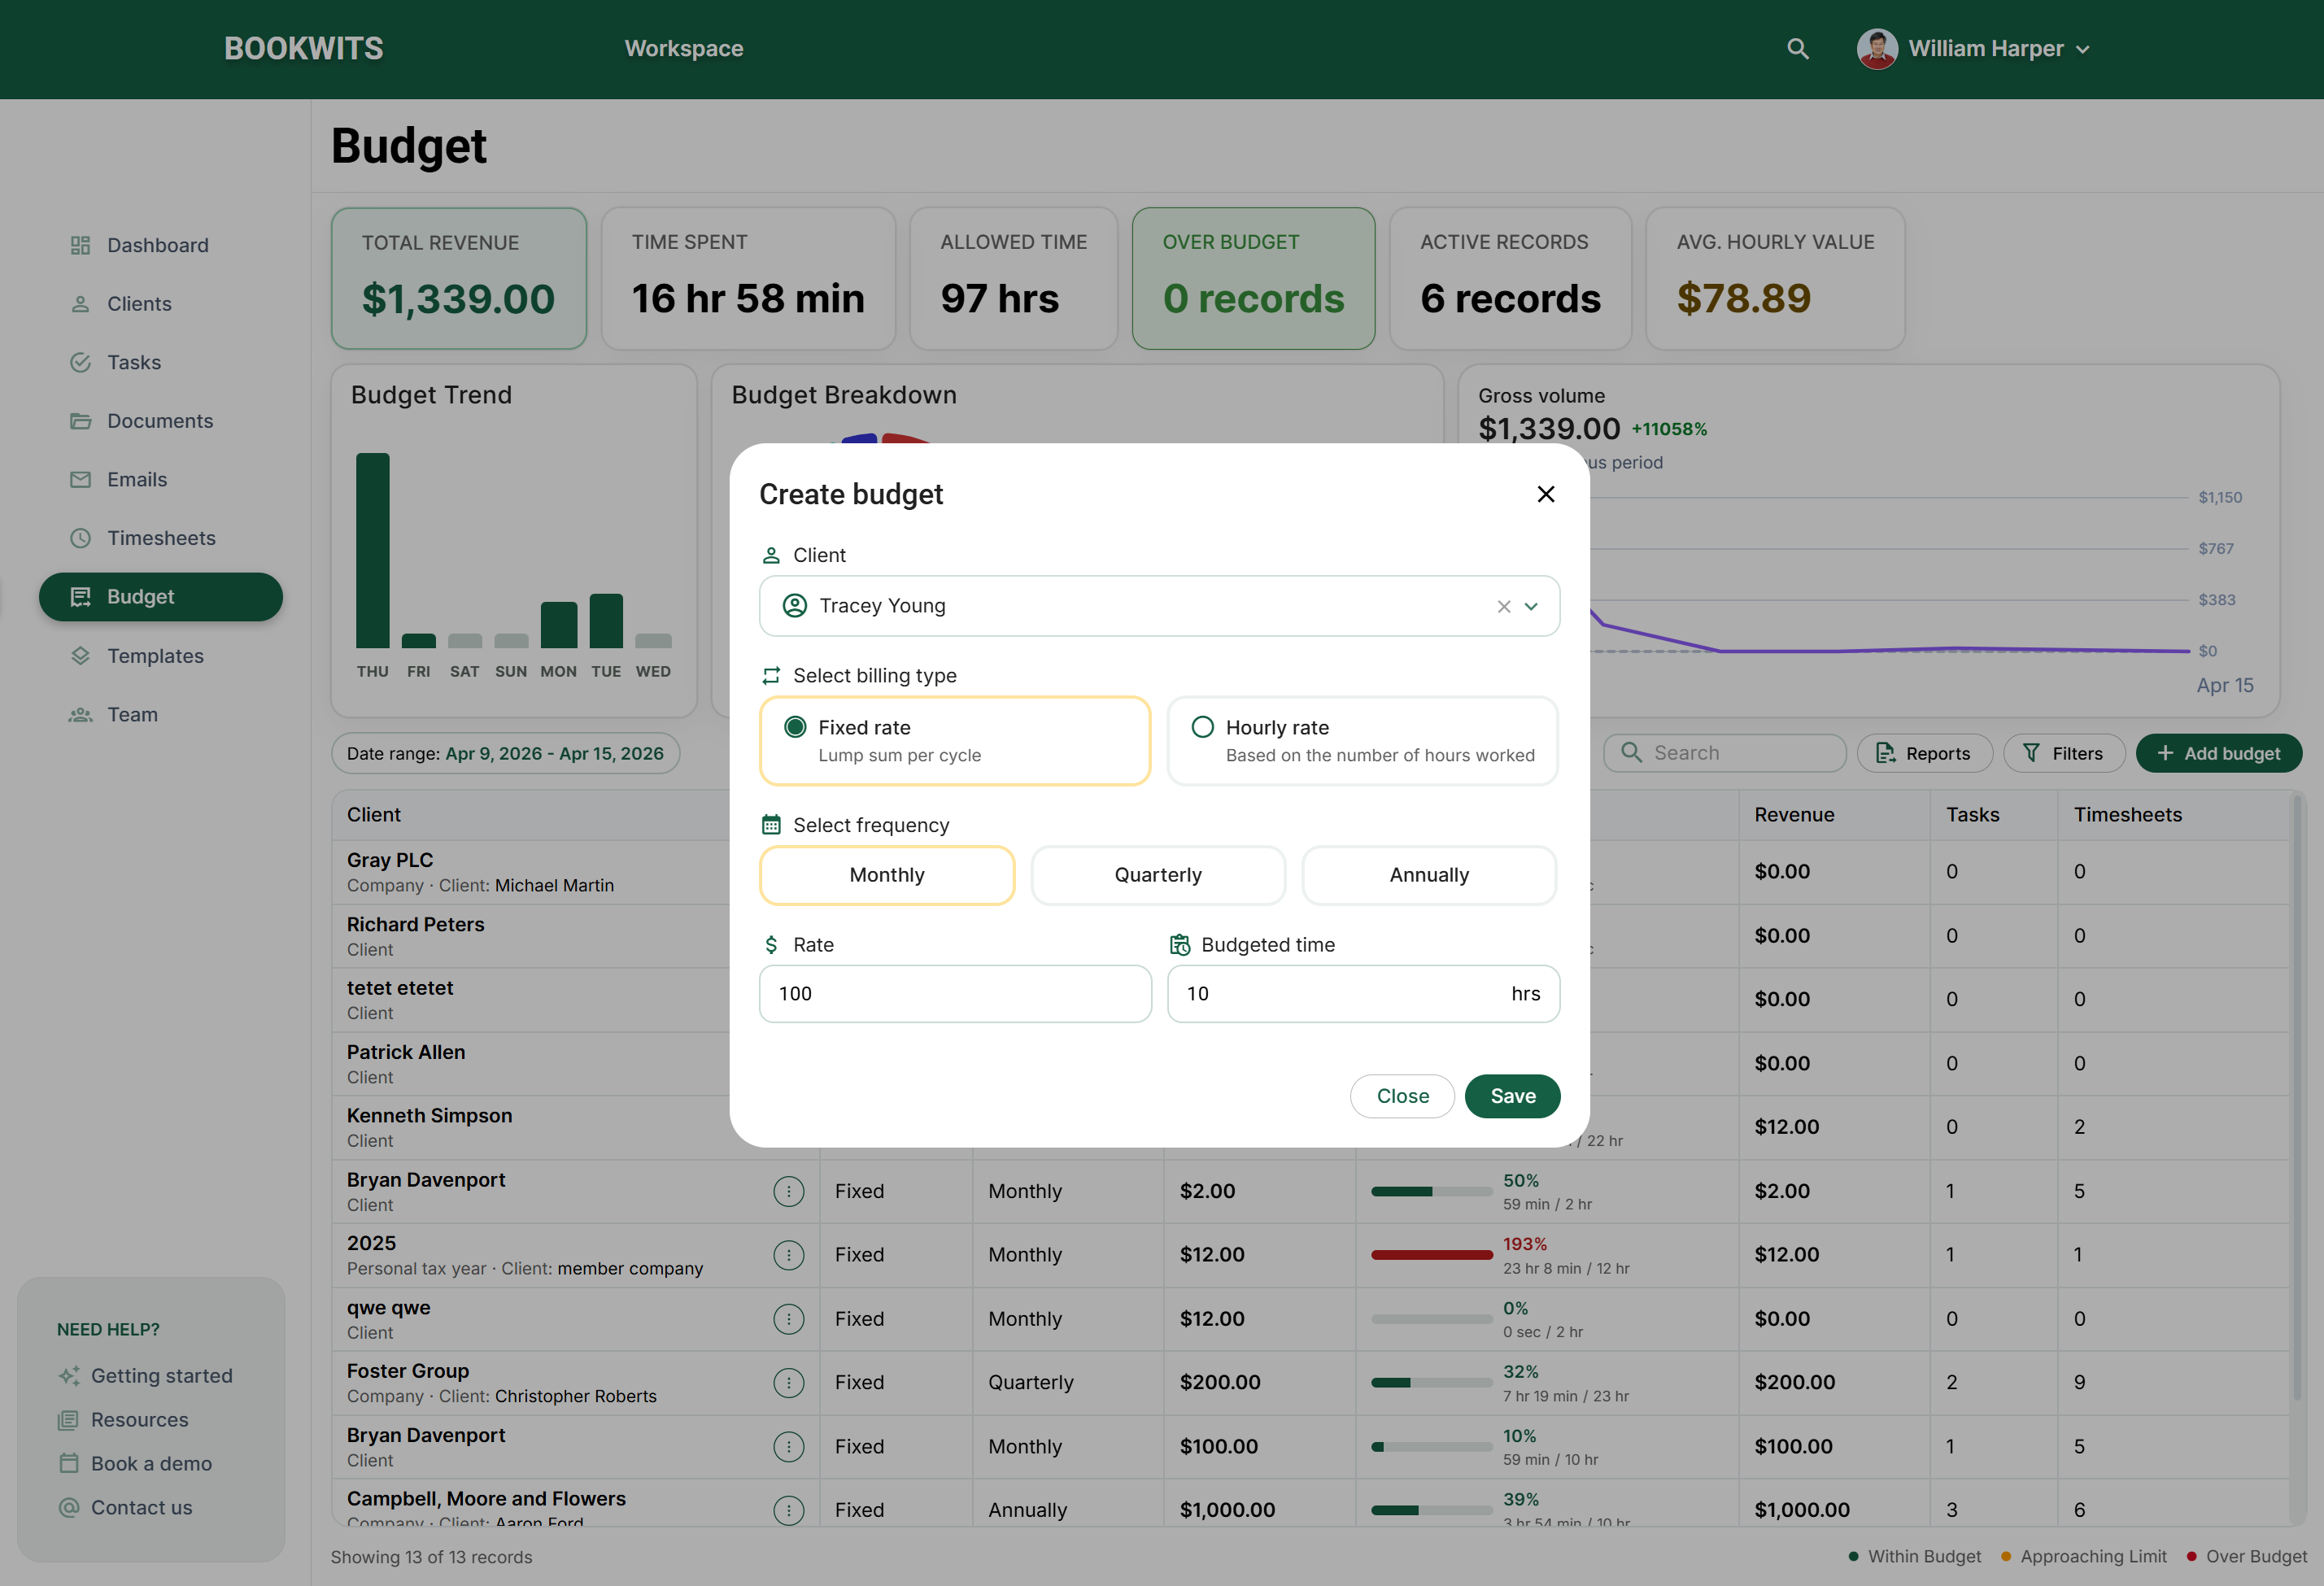
Task: Go to Documents in sidebar
Action: tap(160, 421)
